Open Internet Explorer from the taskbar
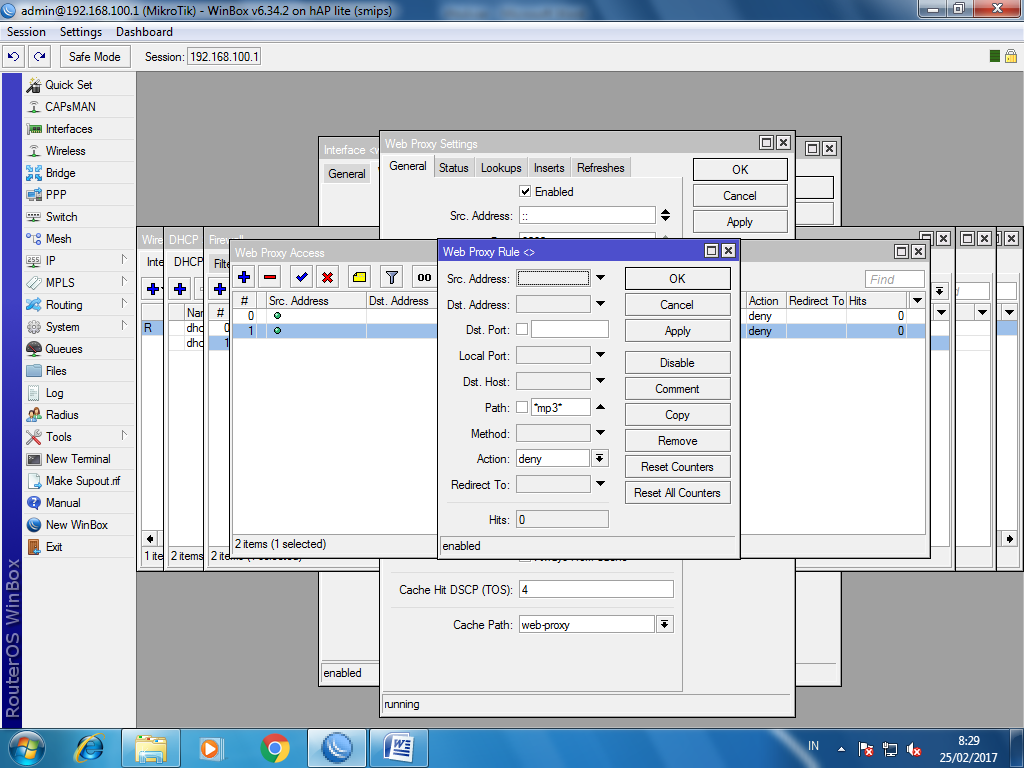The width and height of the screenshot is (1024, 768). 89,748
